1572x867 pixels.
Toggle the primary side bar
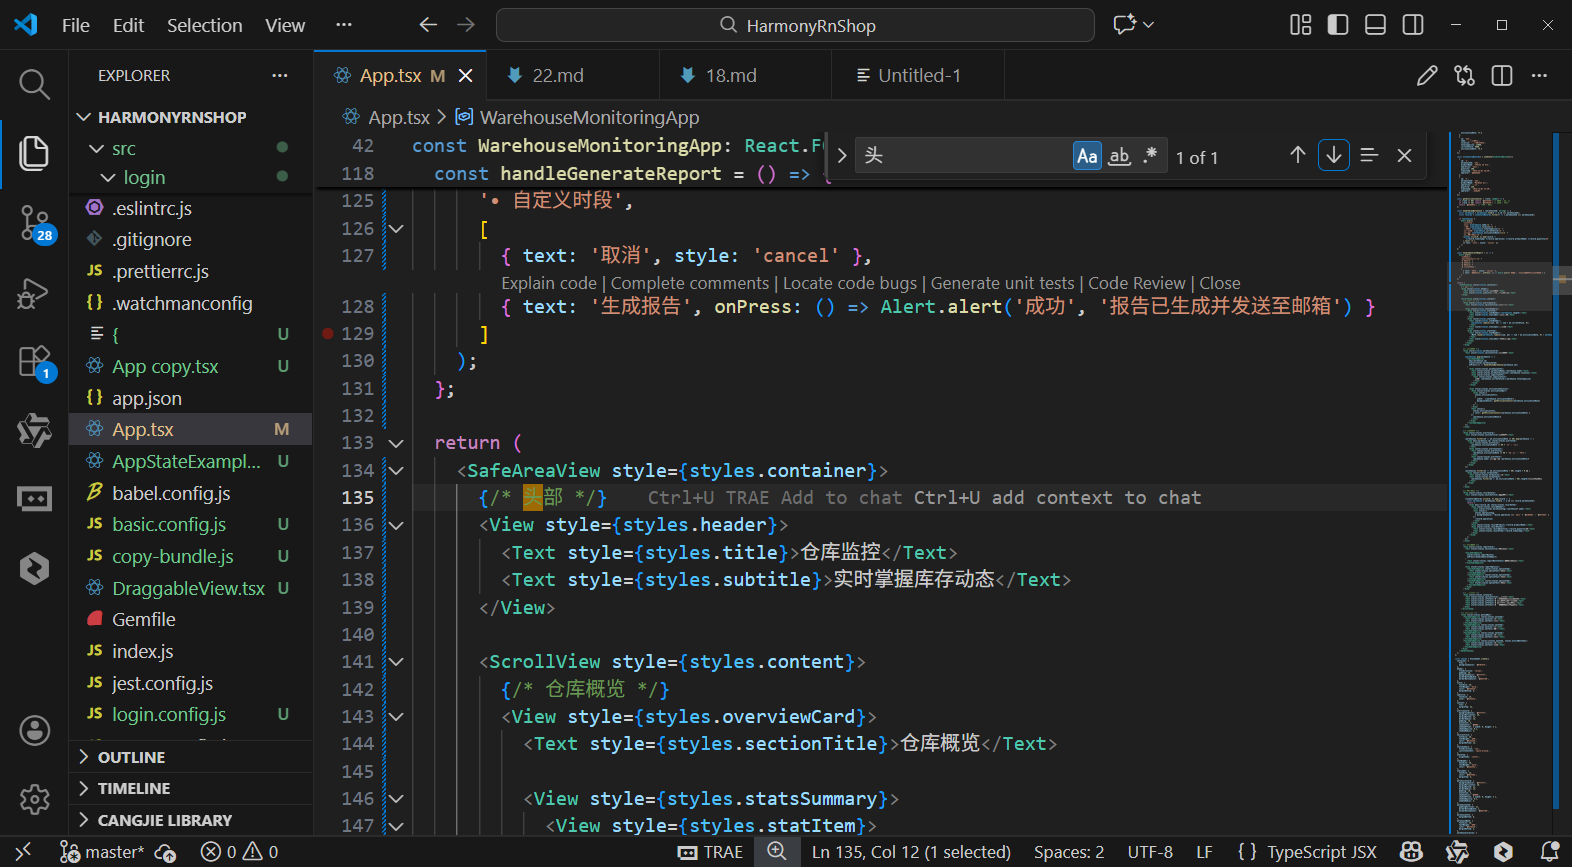(1338, 25)
